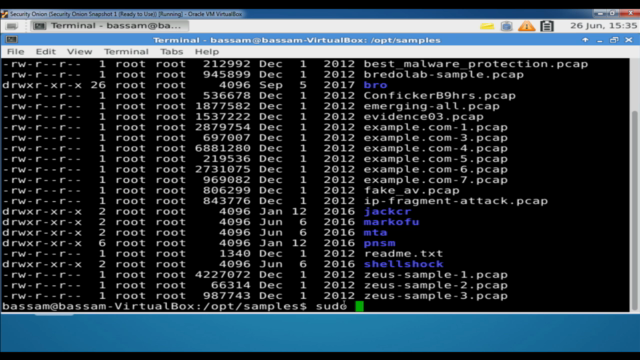Screen dimensions: 640x360
Task: Click the text ConfickerB9hrs.pcap
Action: [x=440, y=96]
